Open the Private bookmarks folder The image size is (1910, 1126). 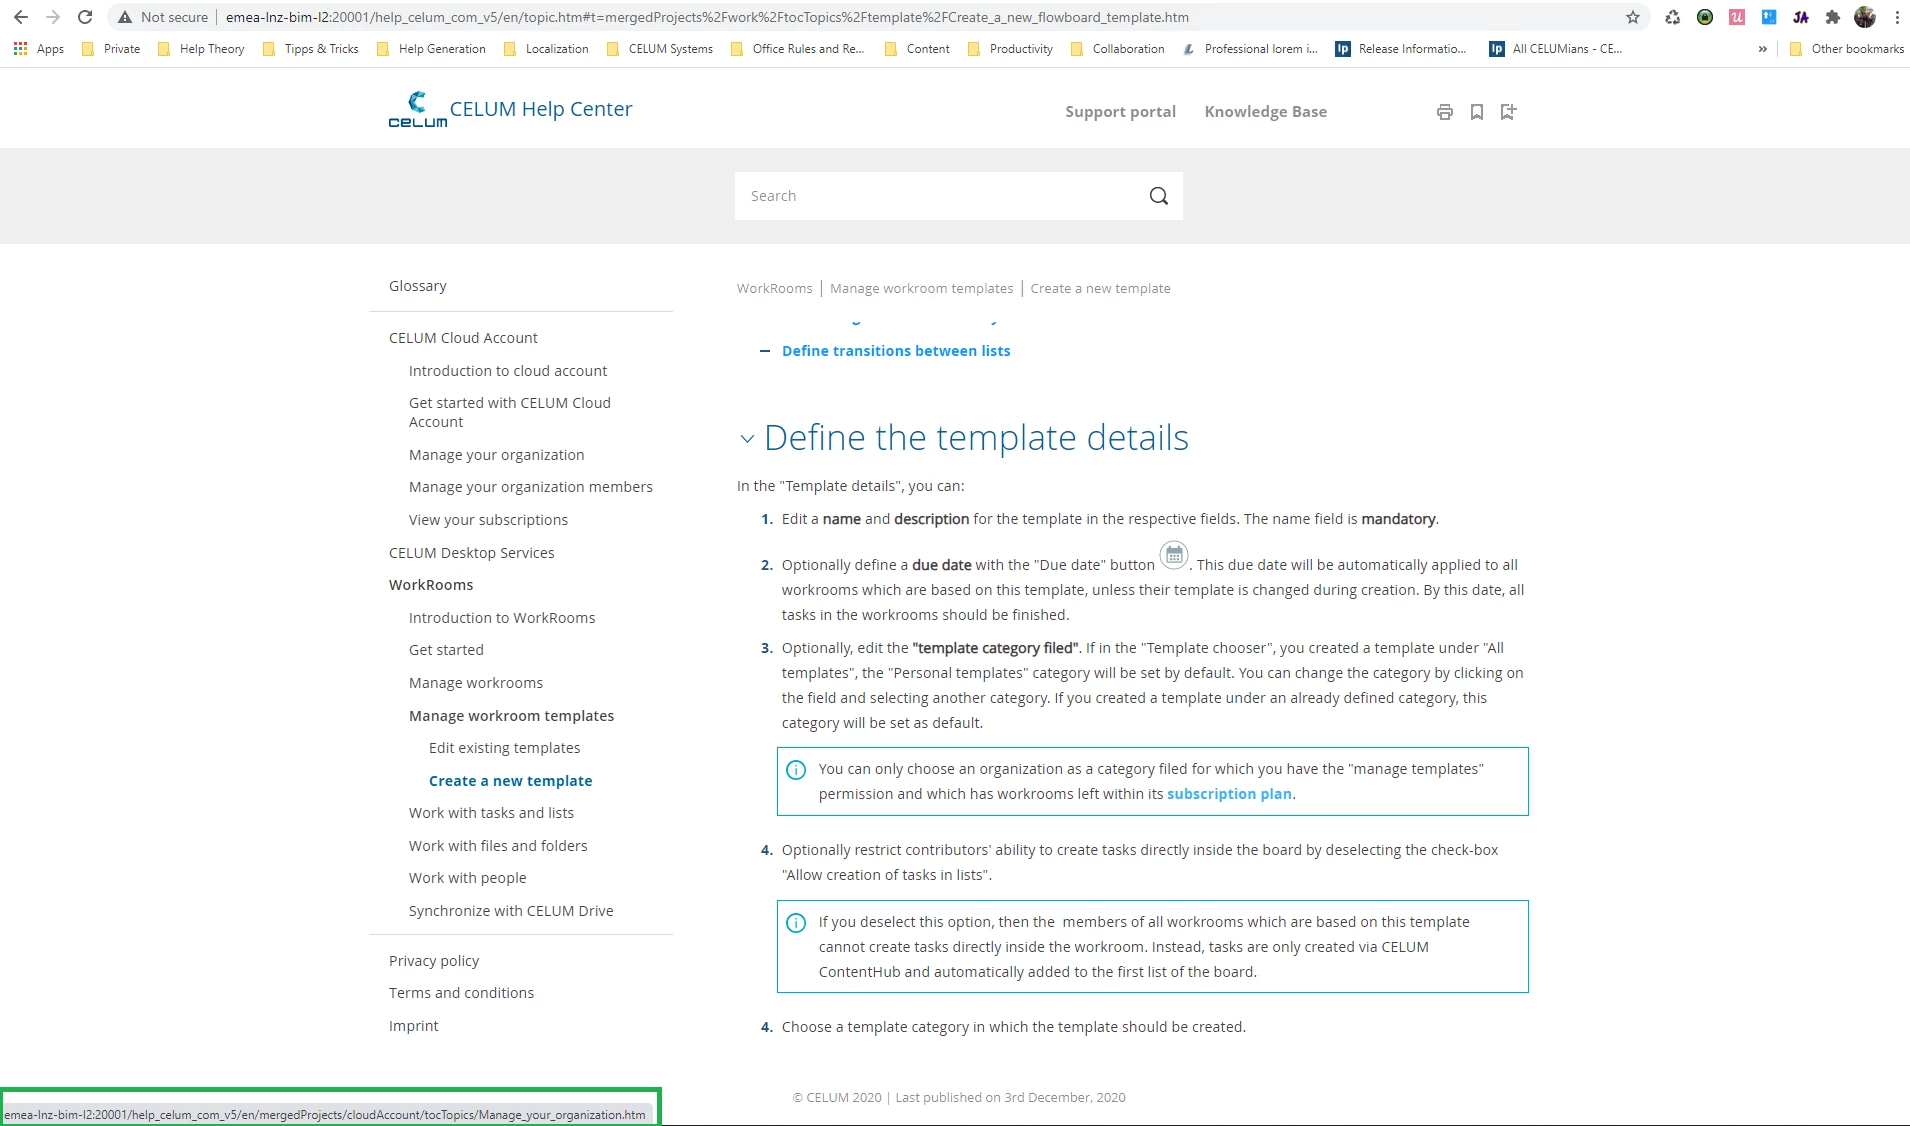pyautogui.click(x=111, y=49)
